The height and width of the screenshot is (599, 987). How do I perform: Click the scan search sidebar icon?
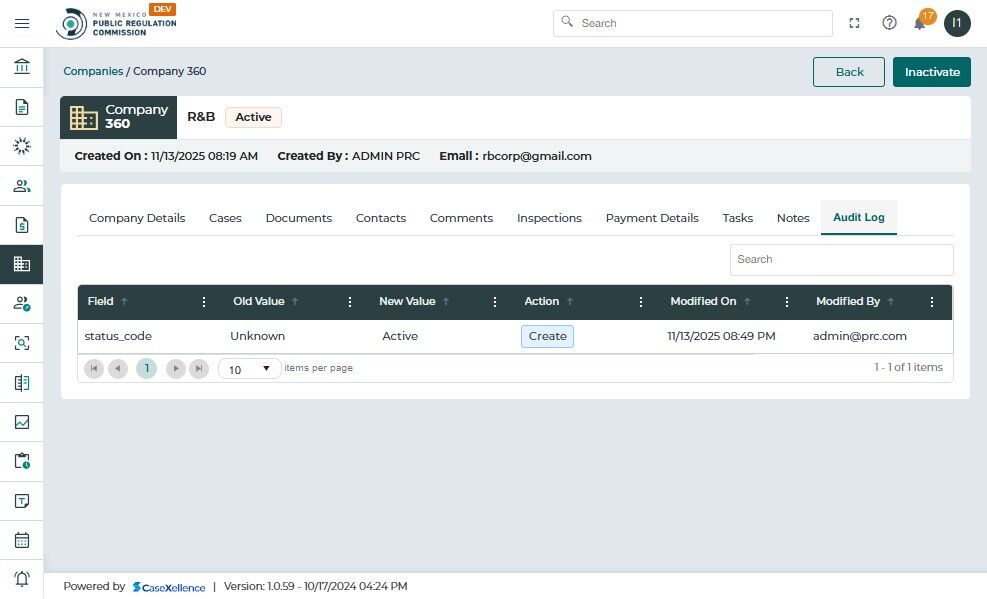(22, 343)
